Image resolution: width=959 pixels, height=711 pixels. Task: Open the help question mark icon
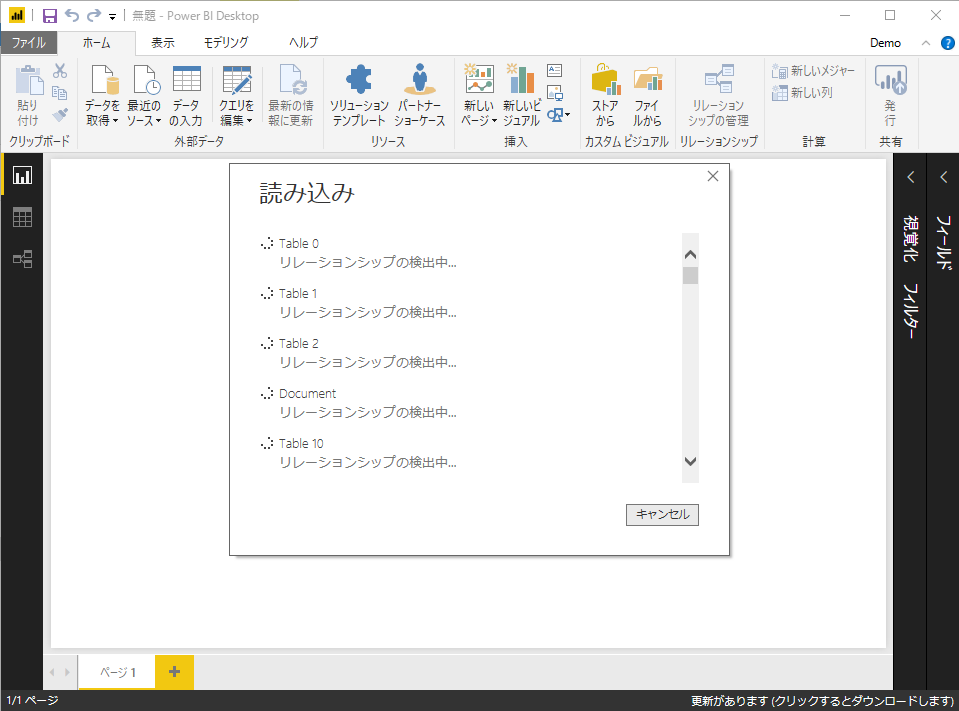point(947,43)
